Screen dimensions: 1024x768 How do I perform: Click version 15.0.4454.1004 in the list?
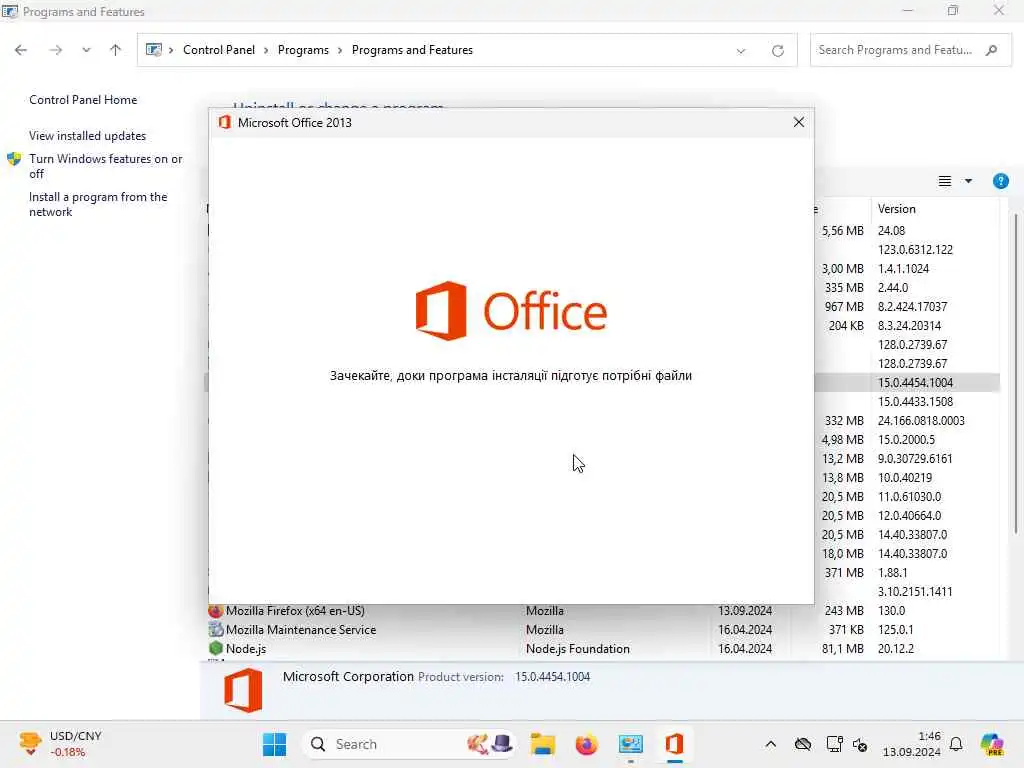click(915, 383)
